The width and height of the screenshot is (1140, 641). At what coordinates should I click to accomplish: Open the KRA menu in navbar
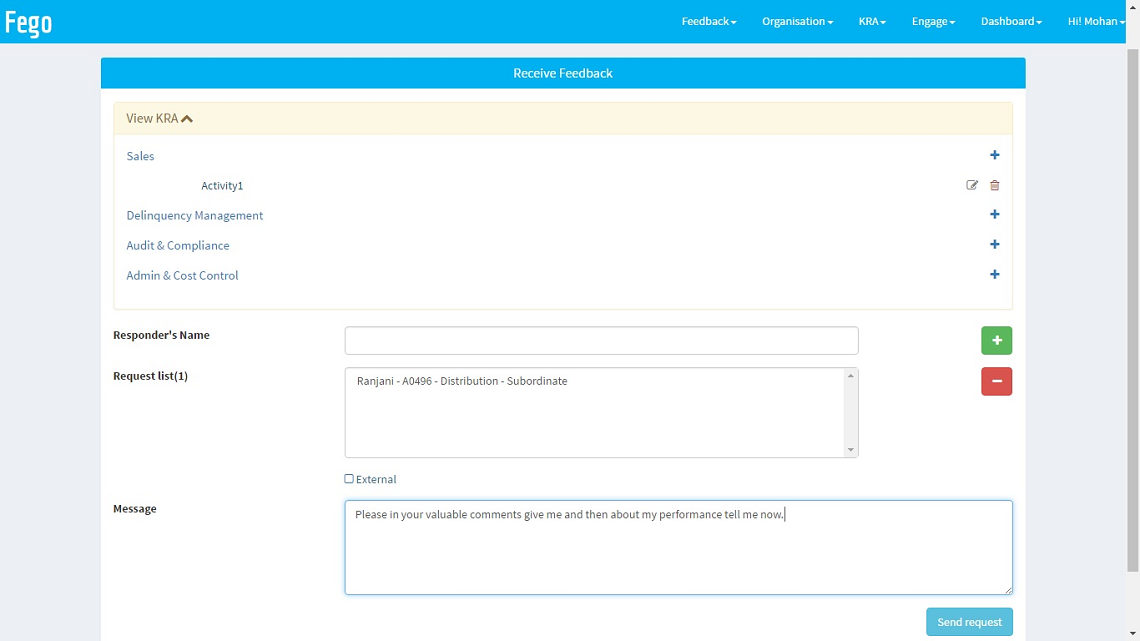(872, 21)
